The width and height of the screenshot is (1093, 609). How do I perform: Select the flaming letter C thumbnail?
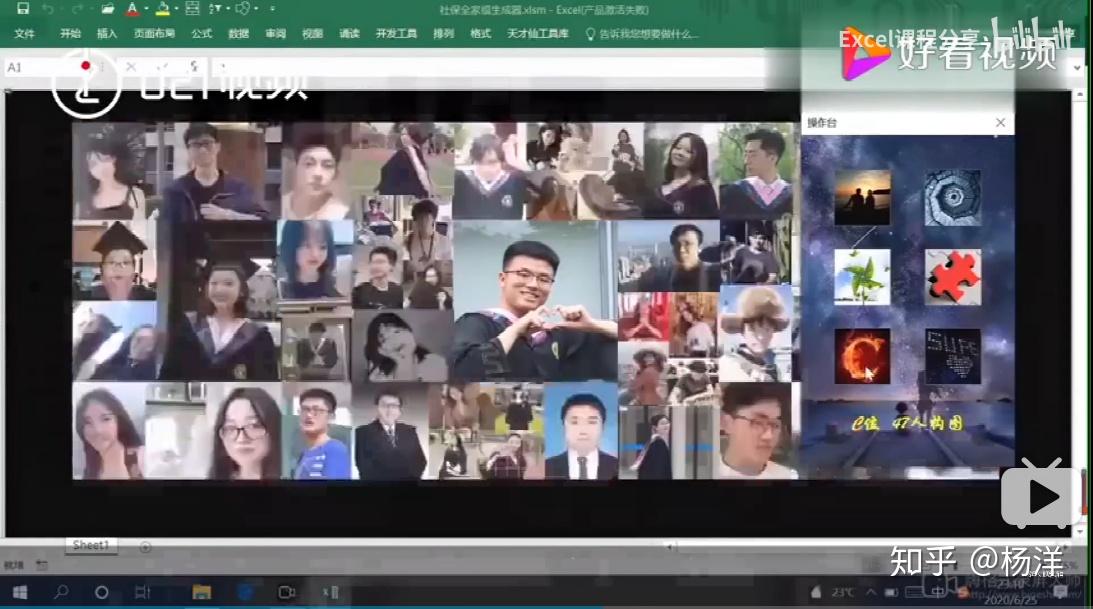[x=862, y=356]
